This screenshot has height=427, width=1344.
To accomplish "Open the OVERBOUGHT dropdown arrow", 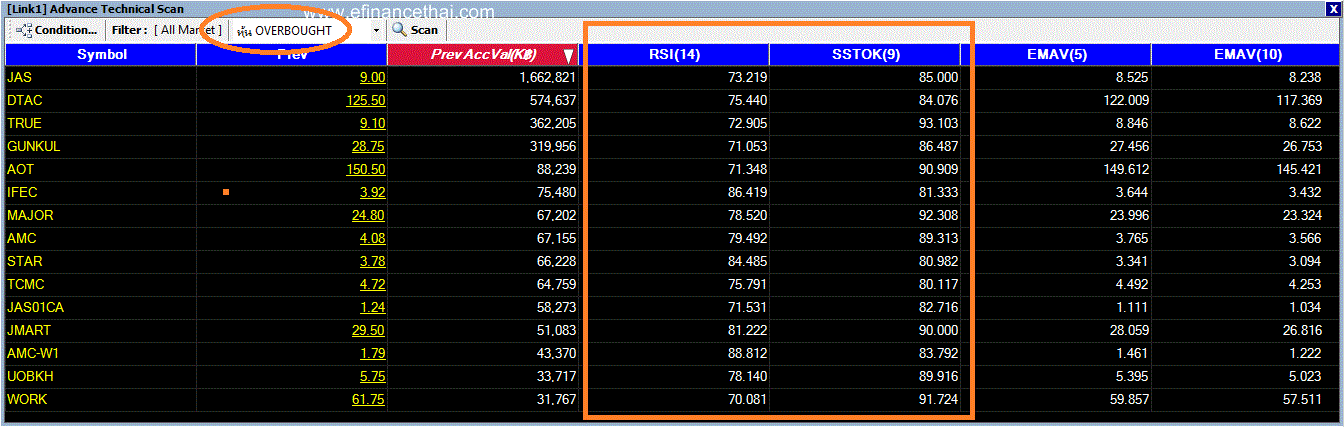I will point(376,31).
